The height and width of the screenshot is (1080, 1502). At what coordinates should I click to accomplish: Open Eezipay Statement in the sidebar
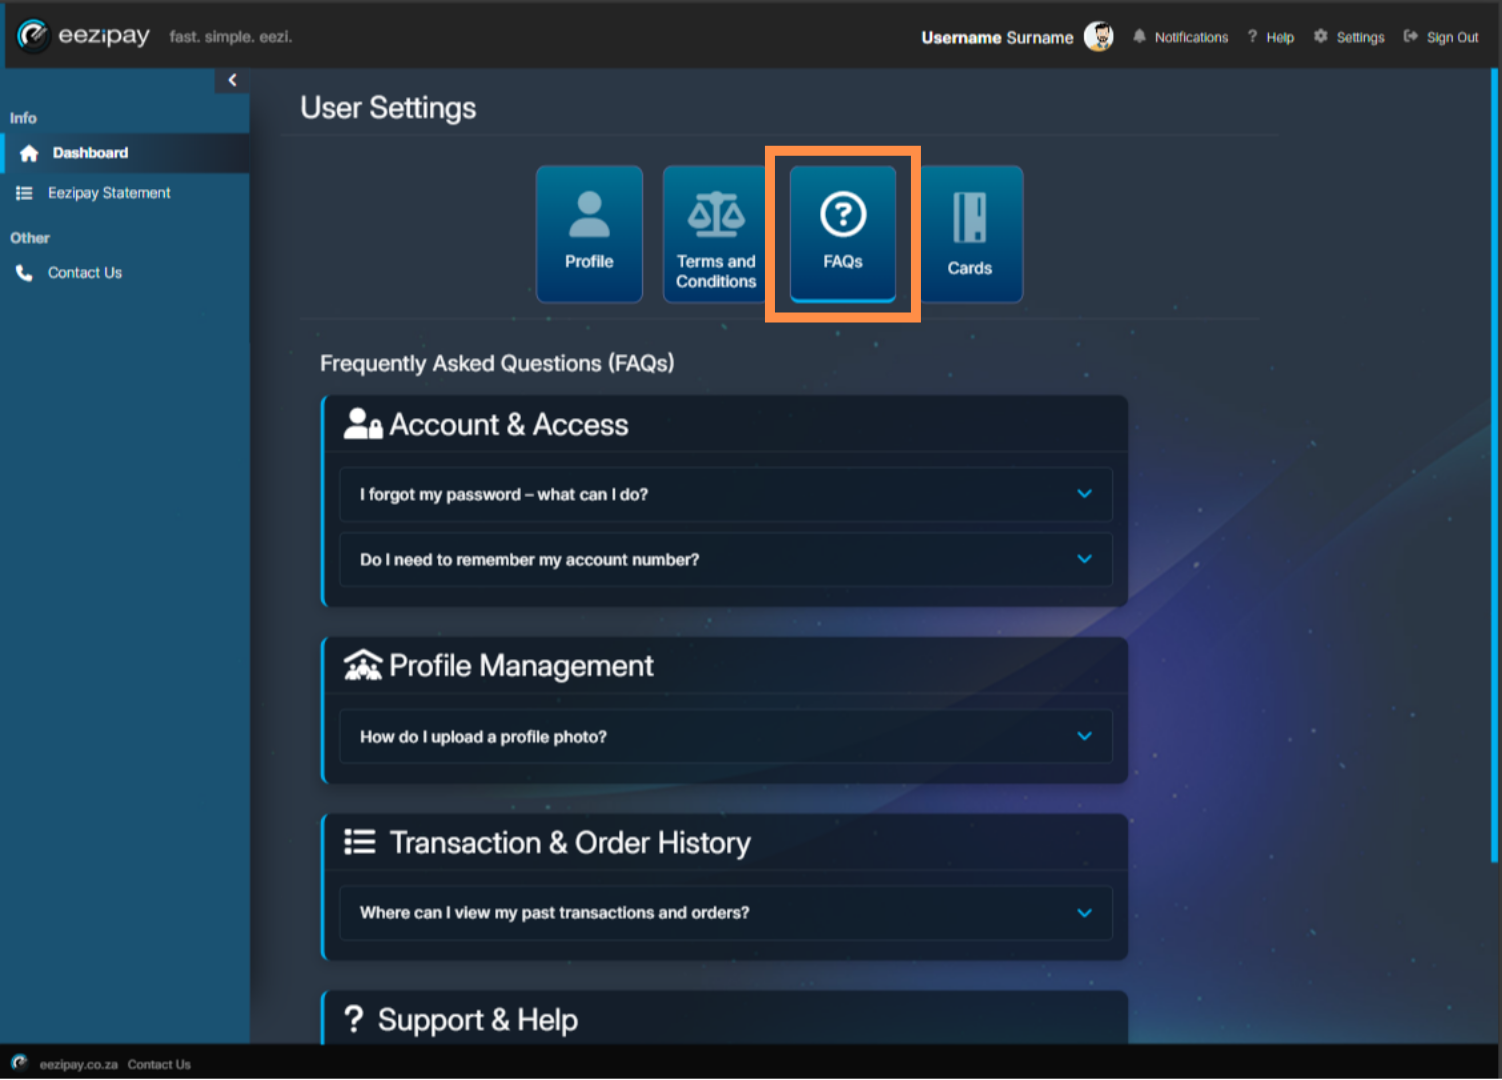click(125, 193)
